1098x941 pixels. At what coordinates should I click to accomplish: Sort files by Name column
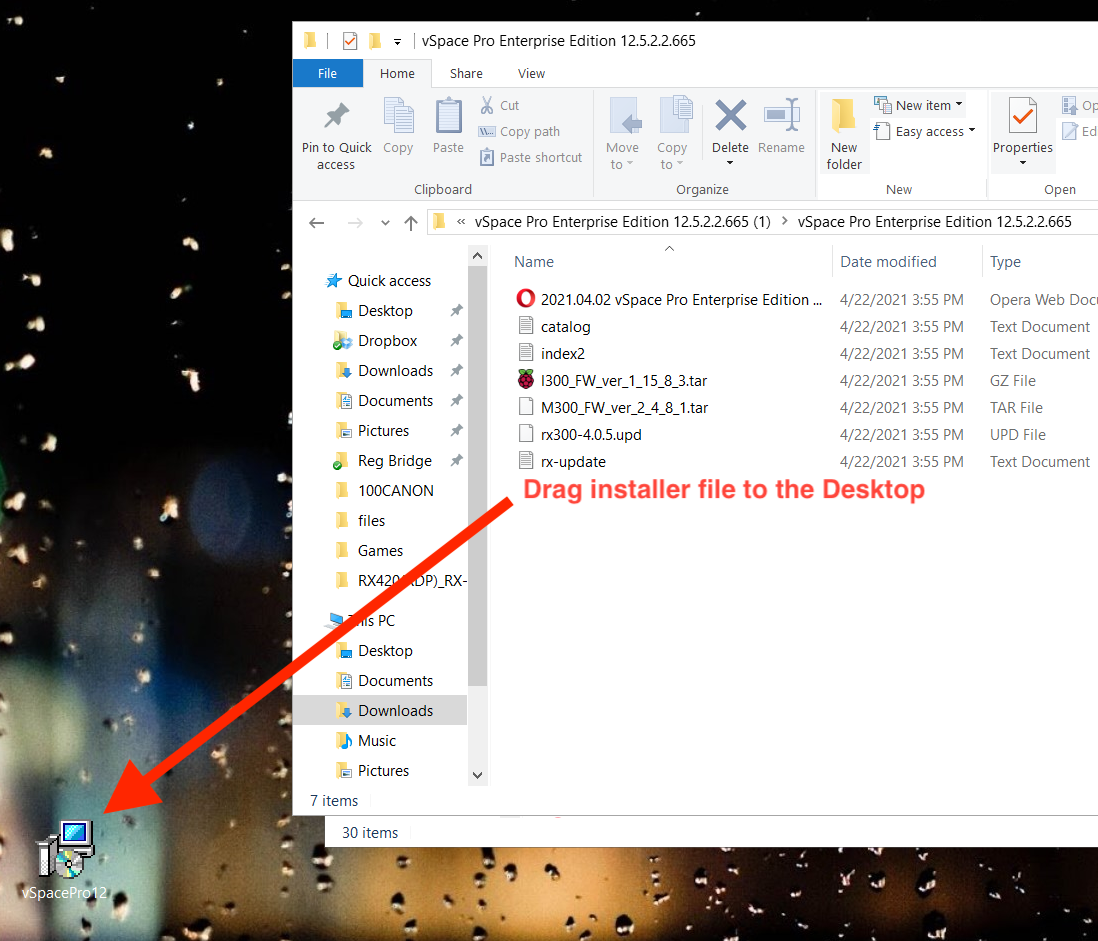pyautogui.click(x=534, y=262)
